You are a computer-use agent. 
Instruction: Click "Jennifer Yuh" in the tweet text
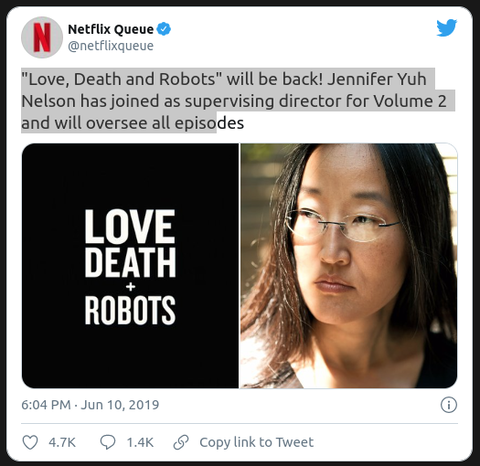coord(377,79)
